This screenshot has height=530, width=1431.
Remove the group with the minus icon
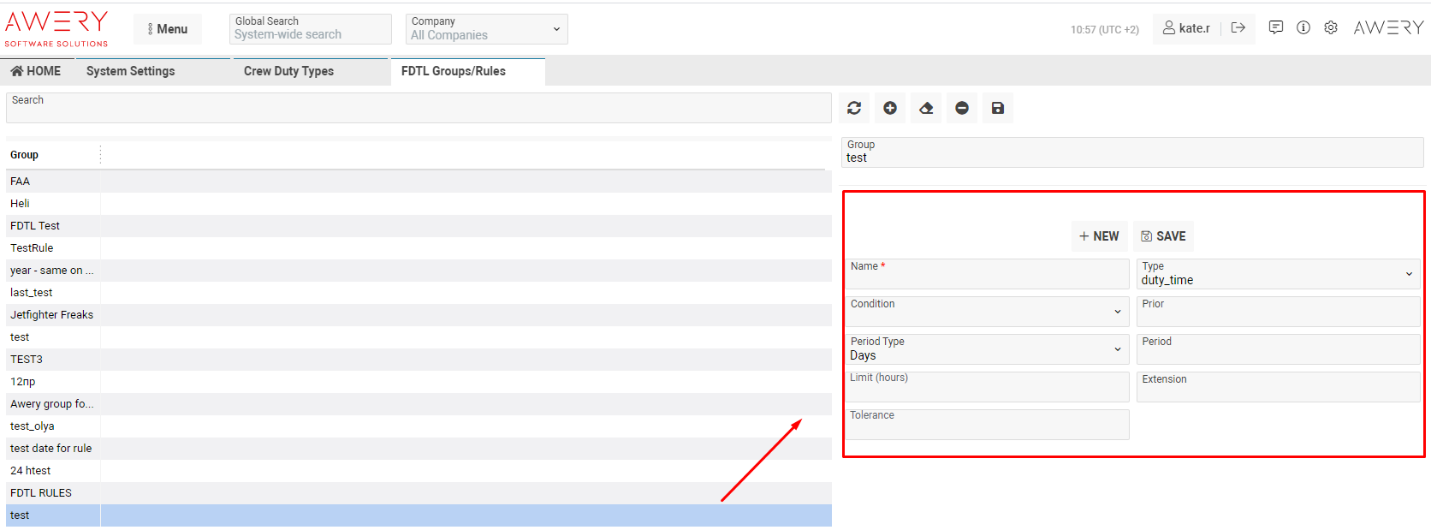[962, 108]
